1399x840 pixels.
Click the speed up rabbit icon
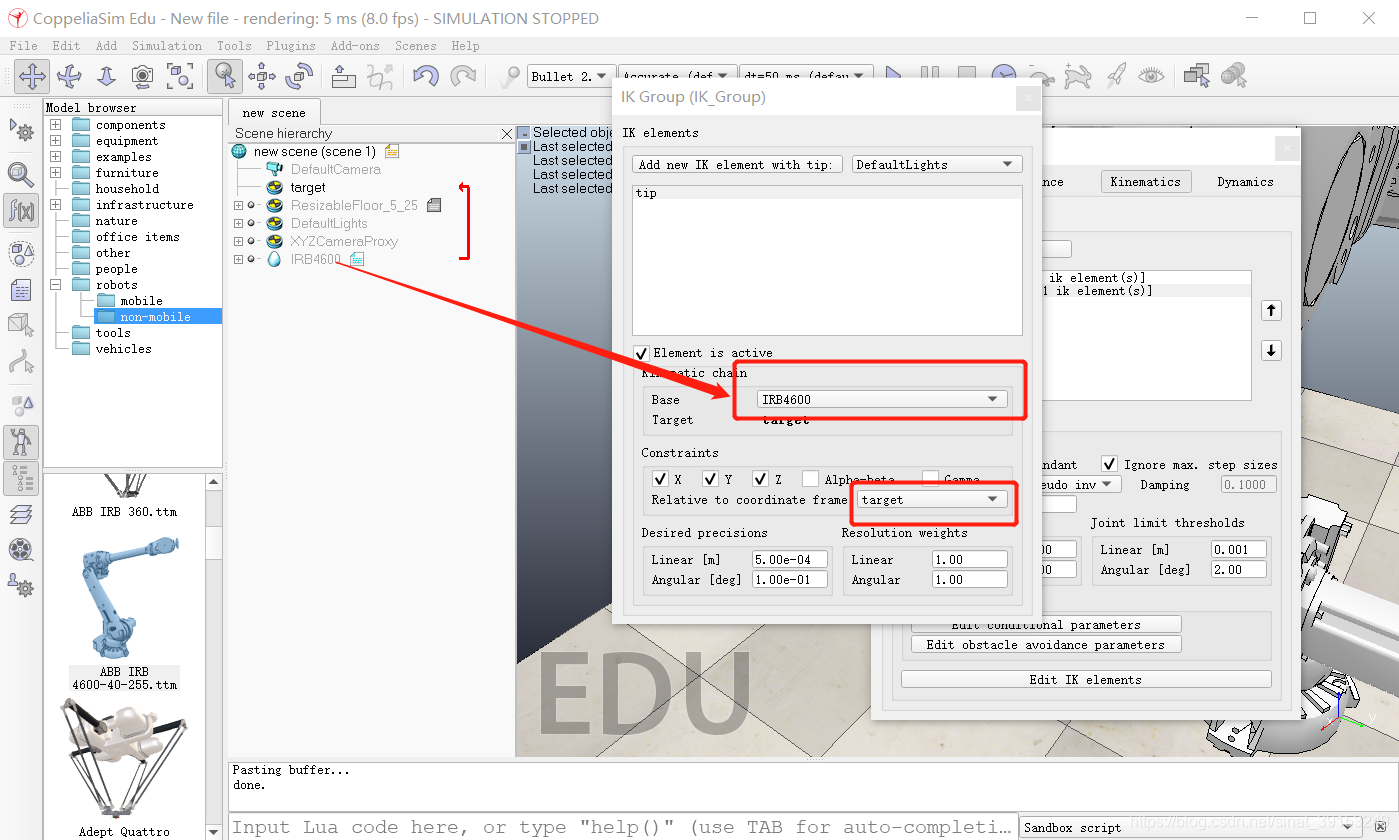(1077, 76)
